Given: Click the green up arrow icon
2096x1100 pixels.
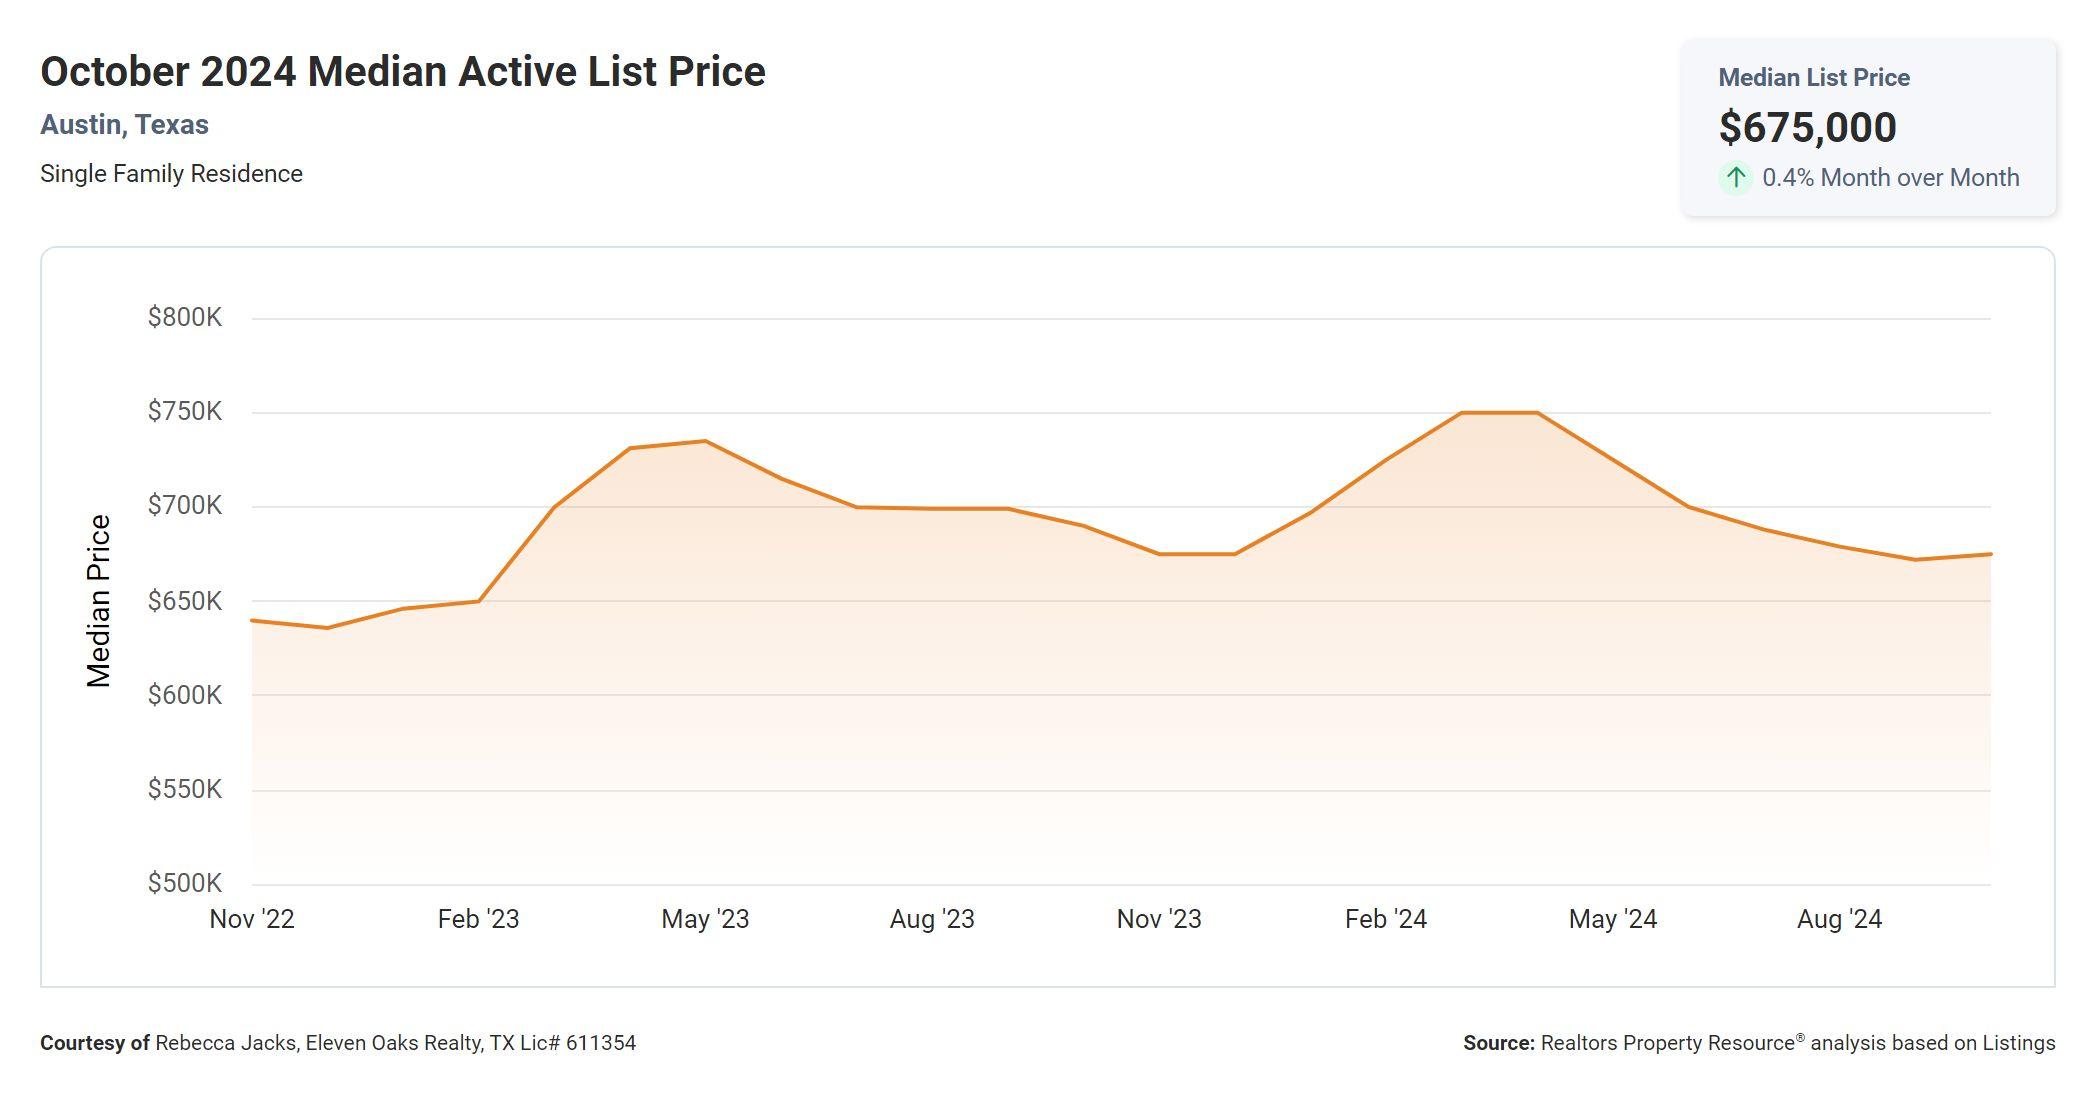Looking at the screenshot, I should tap(1736, 178).
